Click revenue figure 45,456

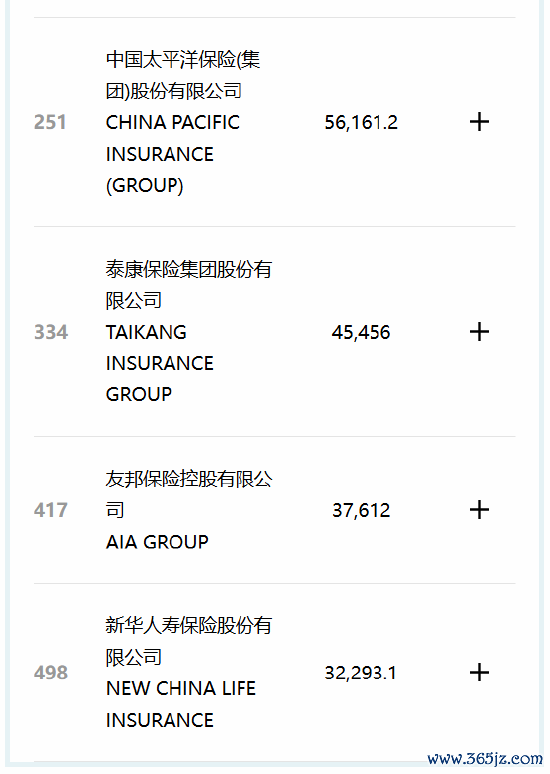[x=361, y=332]
